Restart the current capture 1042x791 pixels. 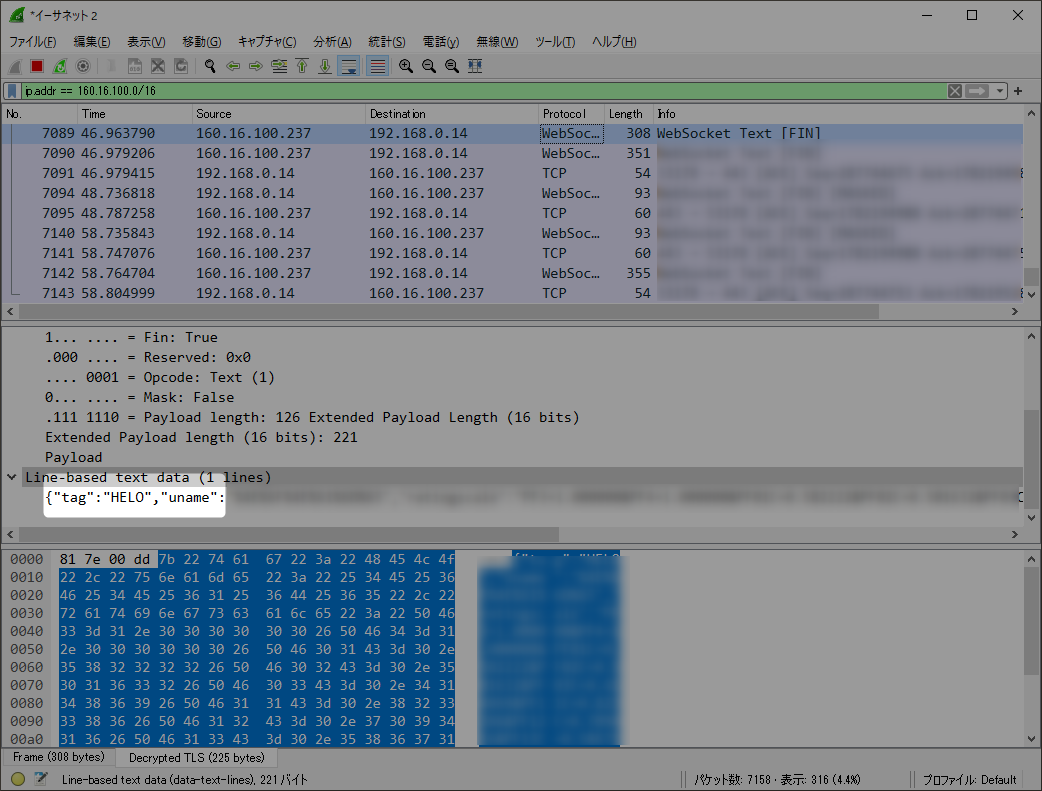coord(60,66)
